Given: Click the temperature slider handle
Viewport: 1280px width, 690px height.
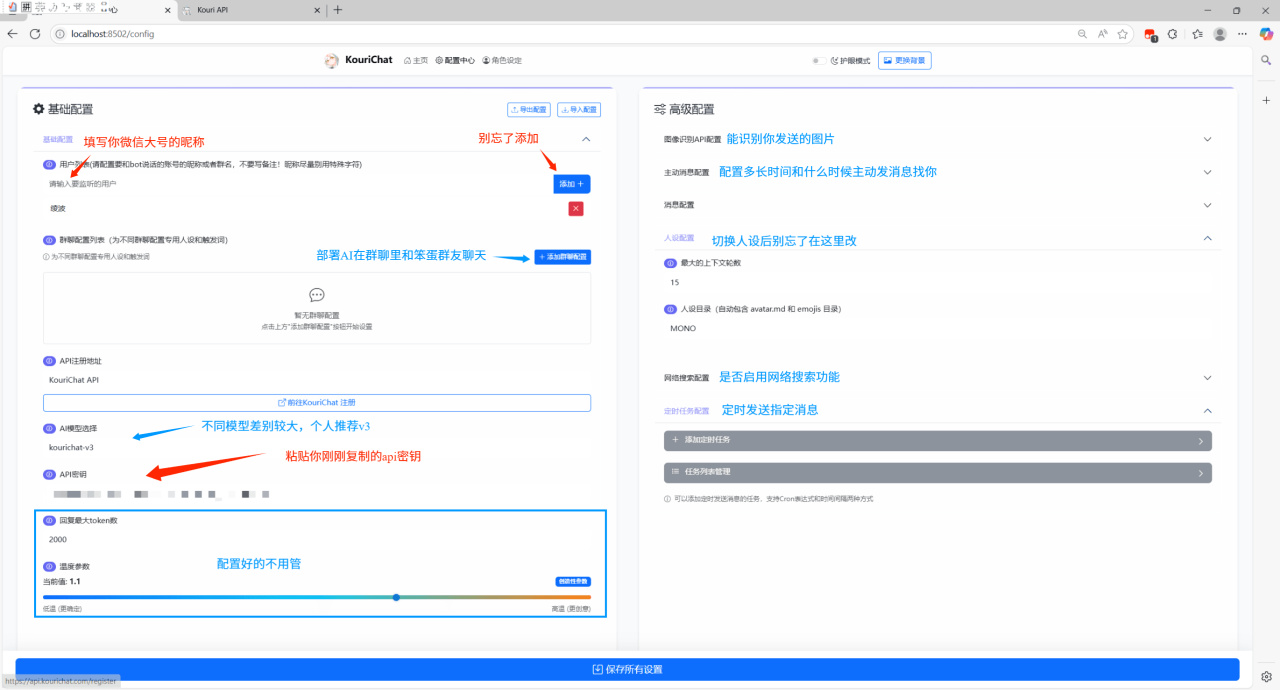Looking at the screenshot, I should click(x=396, y=597).
